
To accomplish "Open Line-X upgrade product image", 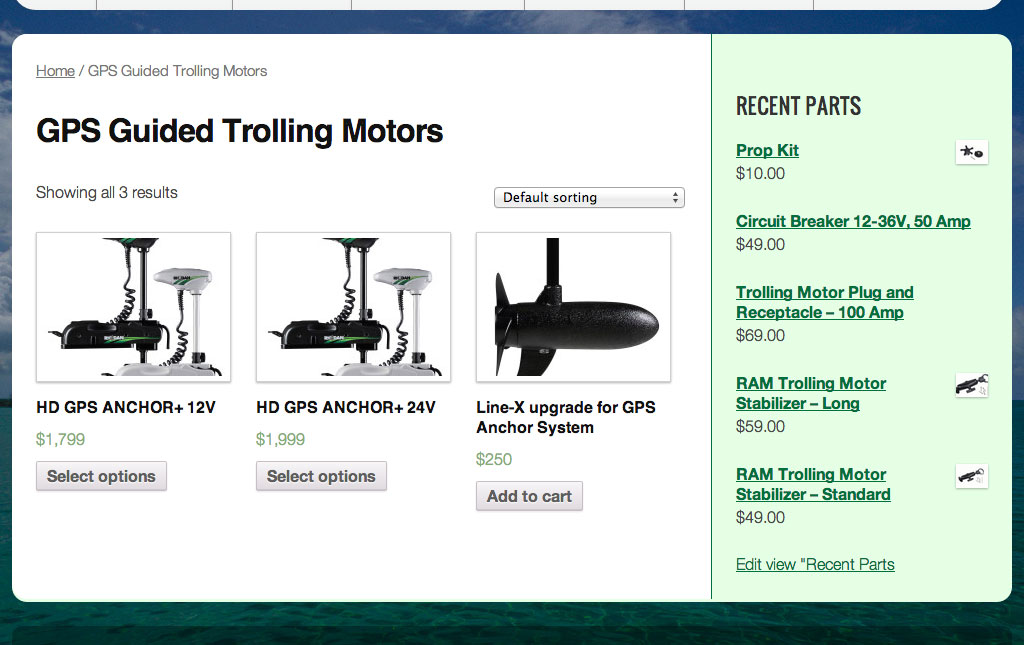I will (x=573, y=307).
